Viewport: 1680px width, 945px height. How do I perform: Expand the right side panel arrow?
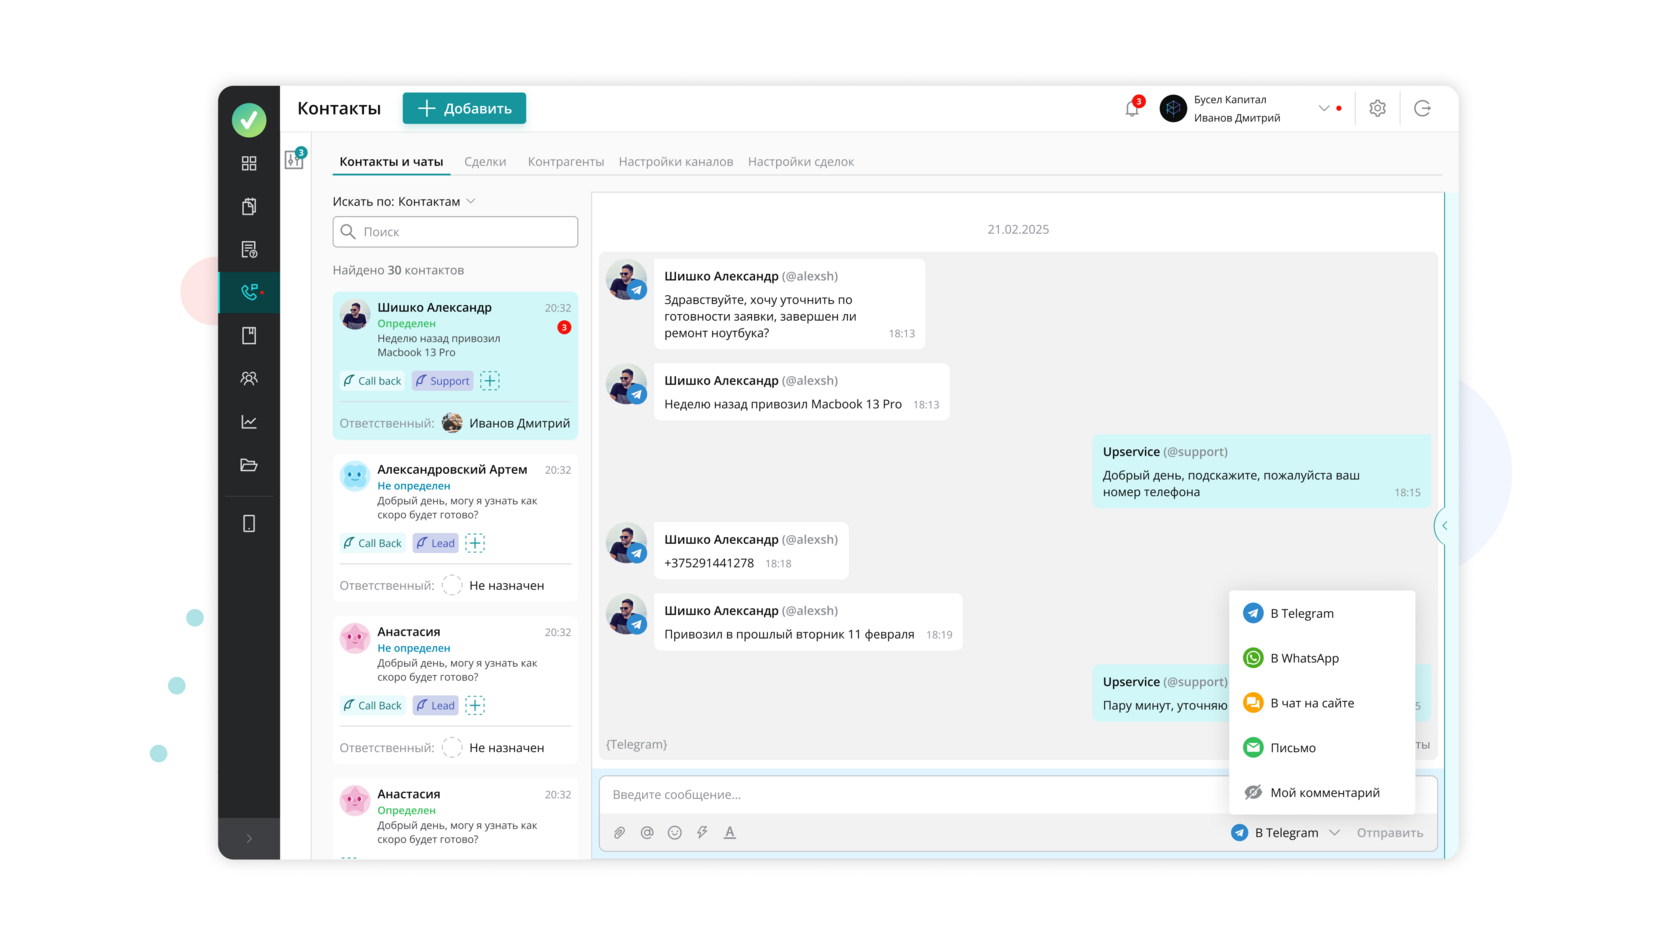click(1444, 526)
